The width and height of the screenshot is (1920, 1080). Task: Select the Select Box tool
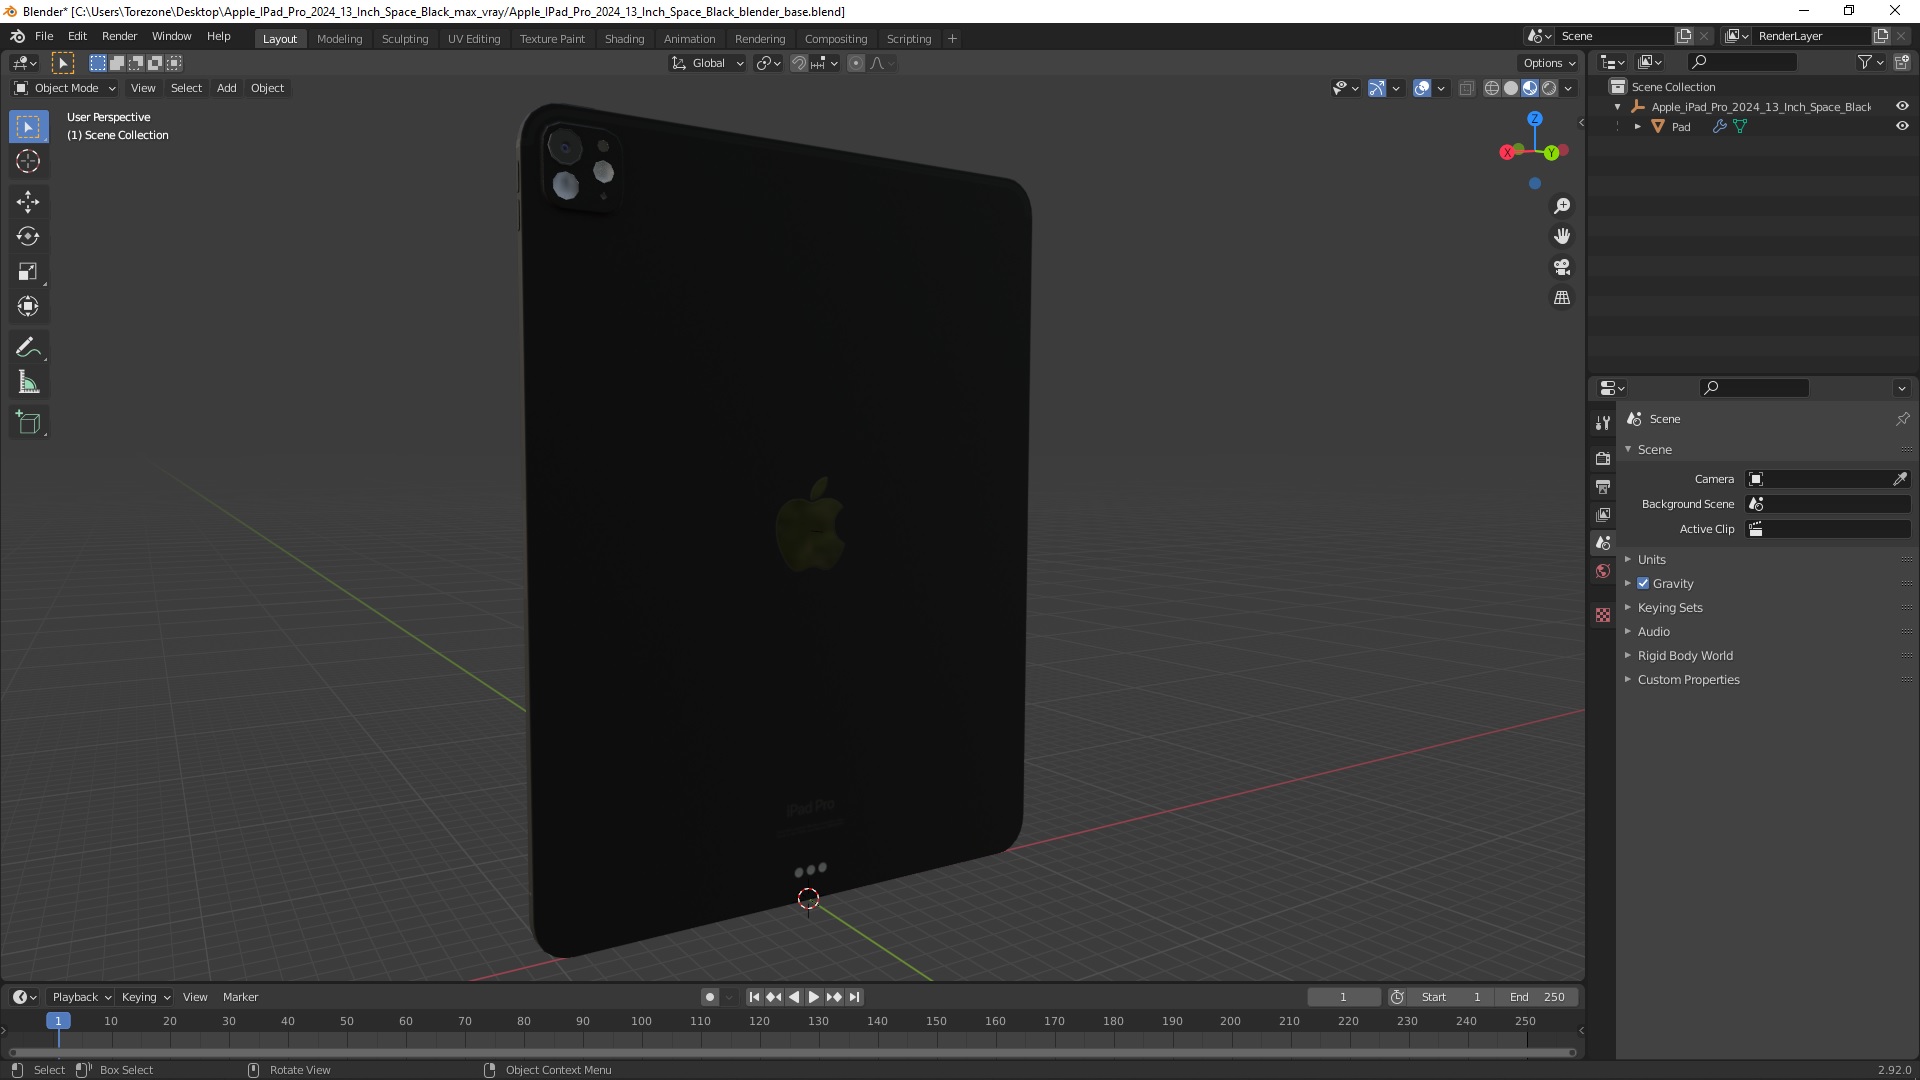pos(28,127)
